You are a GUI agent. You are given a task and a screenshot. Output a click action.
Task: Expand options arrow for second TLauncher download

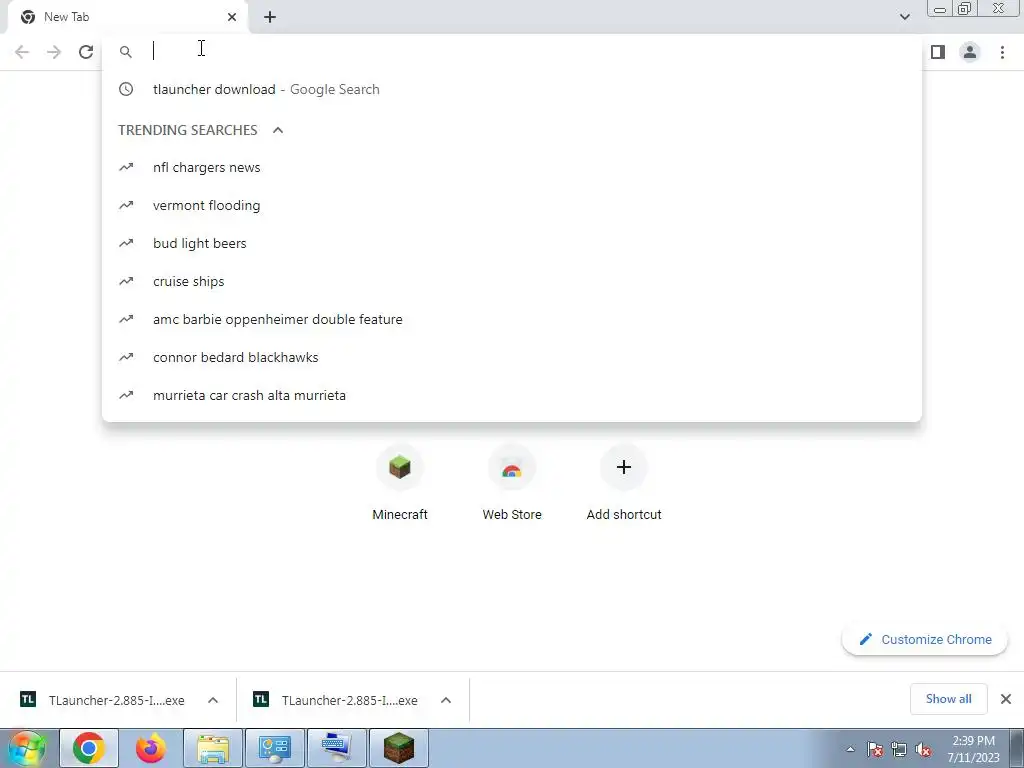click(446, 700)
